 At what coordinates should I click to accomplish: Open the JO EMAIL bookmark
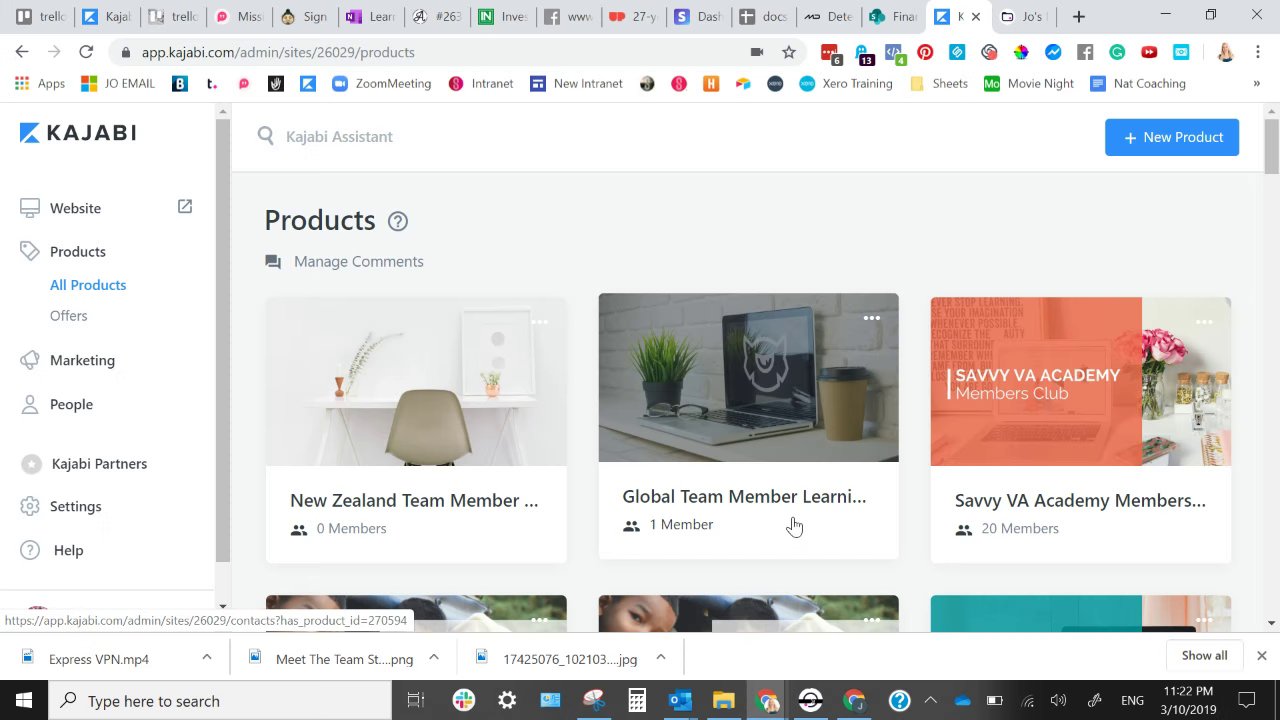click(118, 84)
